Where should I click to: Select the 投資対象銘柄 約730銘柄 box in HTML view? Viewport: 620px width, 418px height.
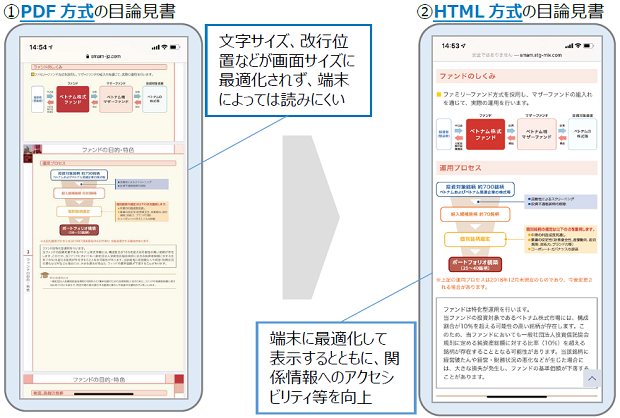(480, 190)
